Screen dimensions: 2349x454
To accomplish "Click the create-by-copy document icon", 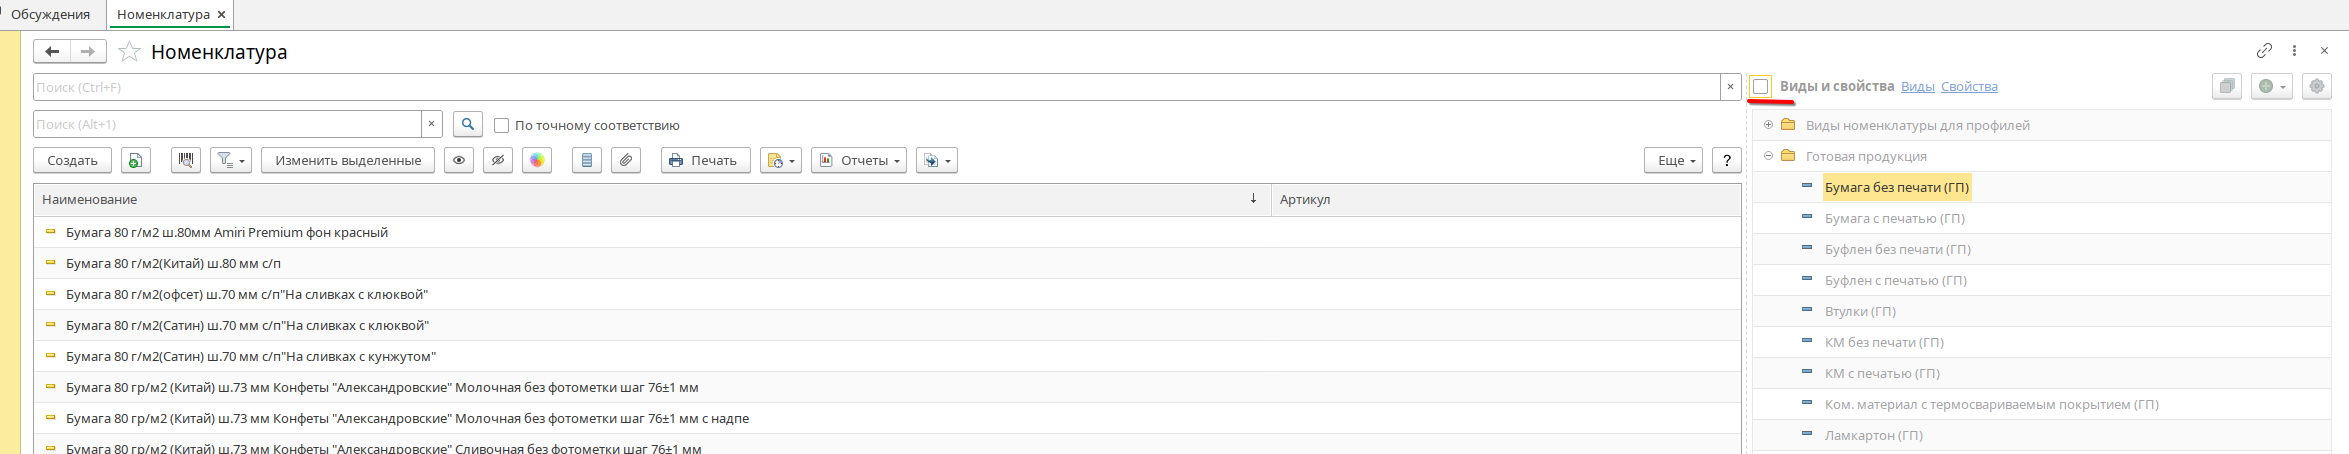I will (135, 160).
